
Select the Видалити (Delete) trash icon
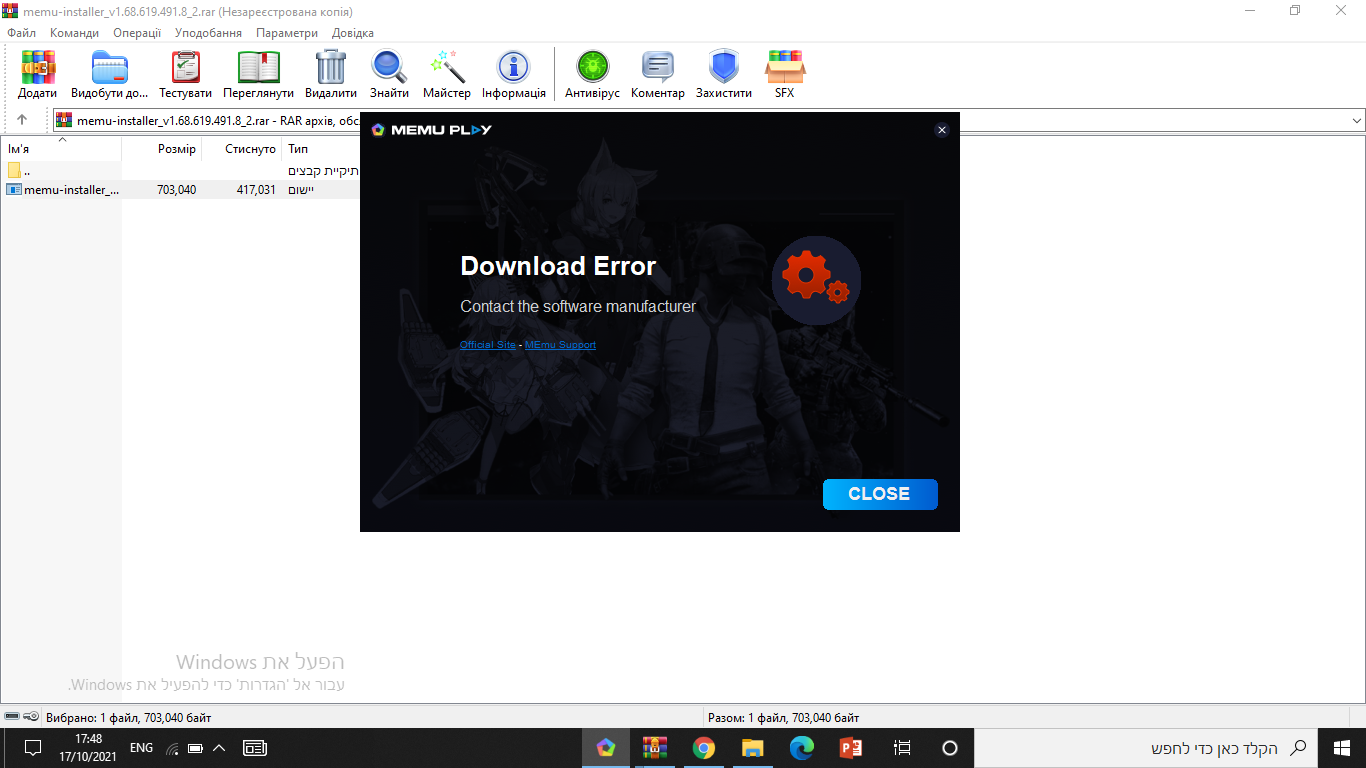331,75
